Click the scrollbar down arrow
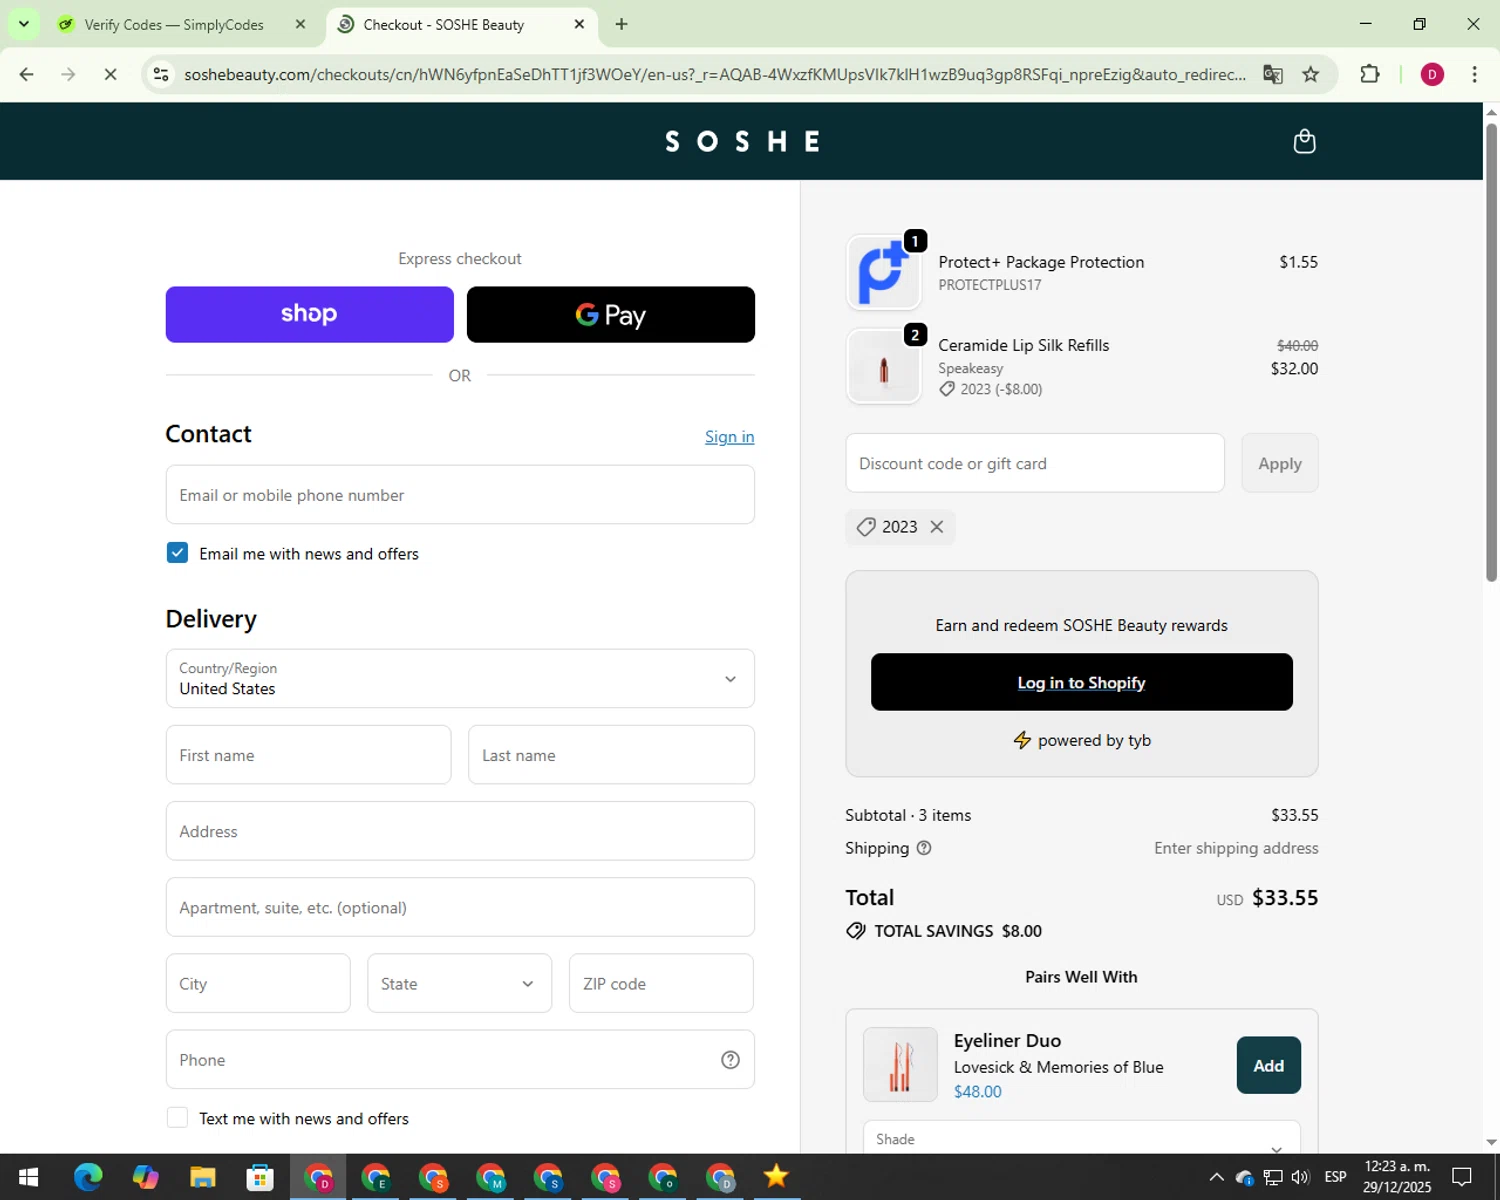Screen dimensions: 1500x1200 click(1491, 1142)
